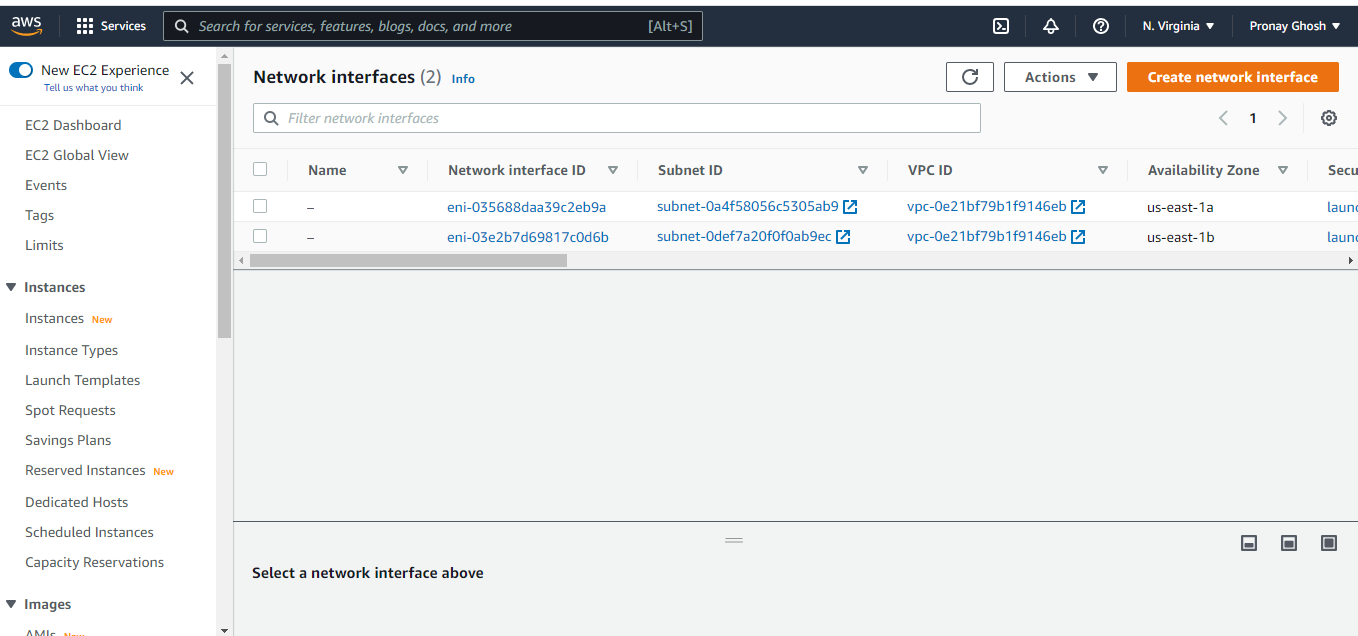The width and height of the screenshot is (1358, 636).
Task: Open external link icon for VPC in us-east-1b row
Action: [x=1078, y=237]
